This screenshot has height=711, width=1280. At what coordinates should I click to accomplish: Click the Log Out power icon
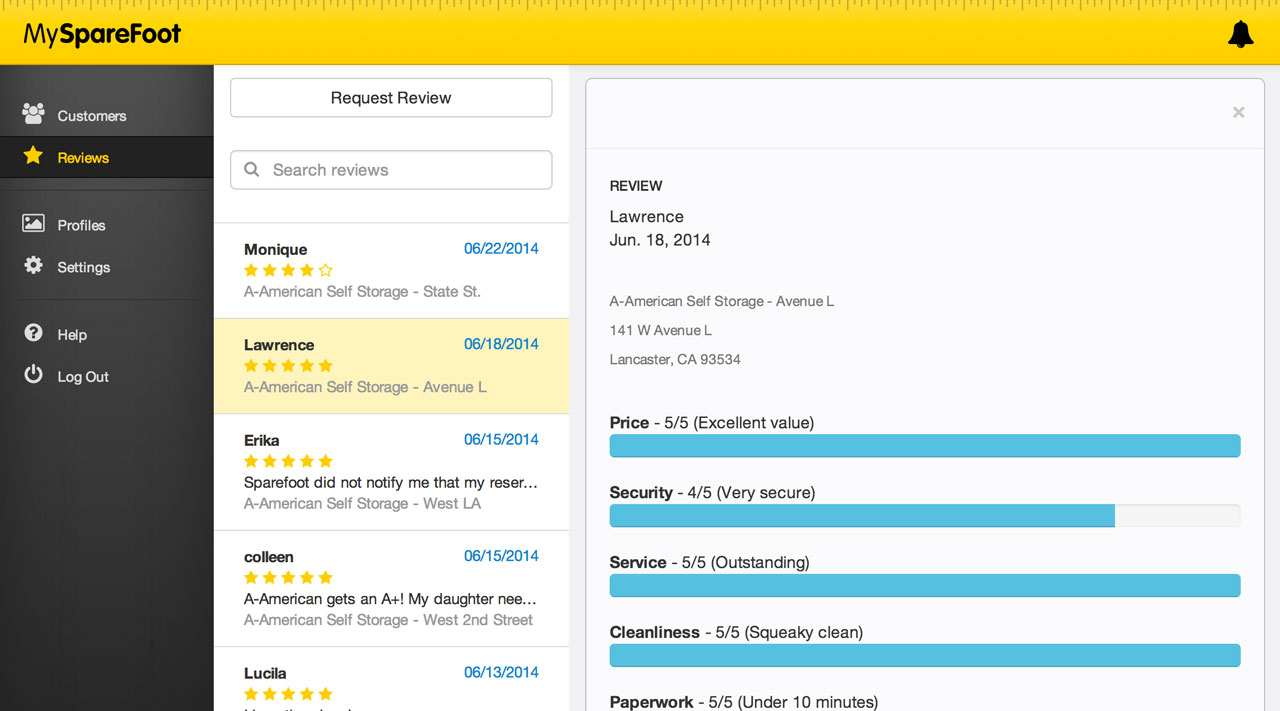[x=33, y=375]
